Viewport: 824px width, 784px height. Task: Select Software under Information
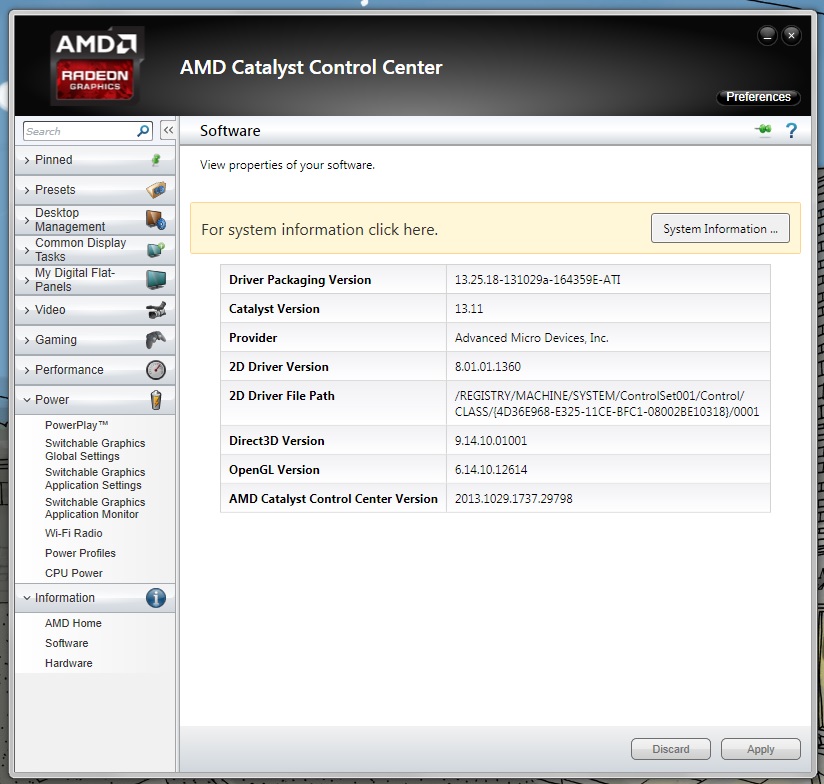67,643
